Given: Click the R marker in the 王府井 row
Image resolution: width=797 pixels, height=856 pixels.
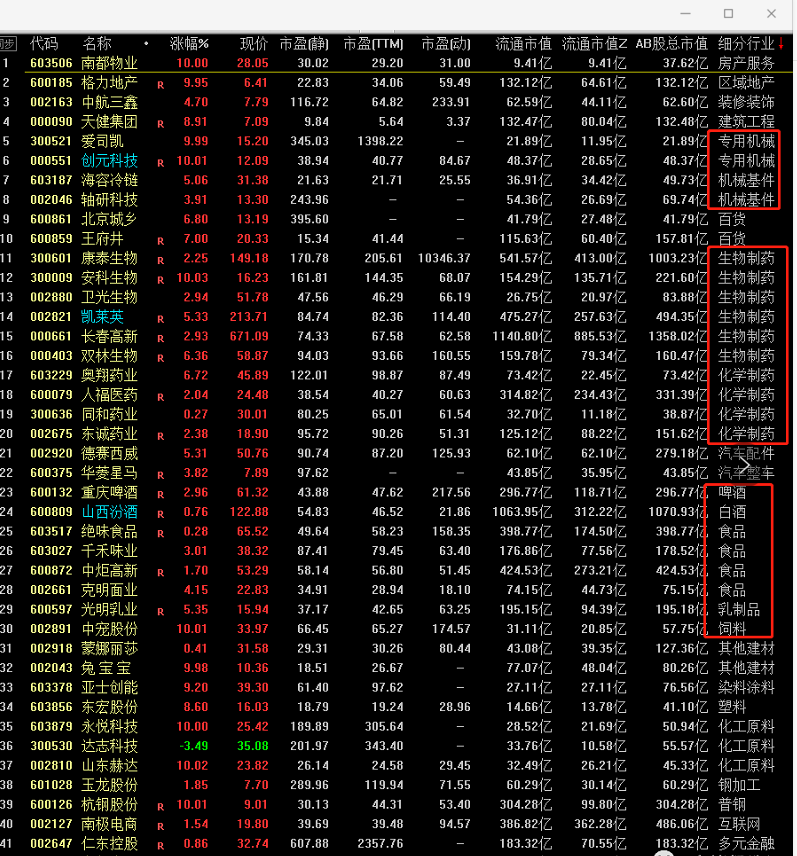Looking at the screenshot, I should click(160, 241).
